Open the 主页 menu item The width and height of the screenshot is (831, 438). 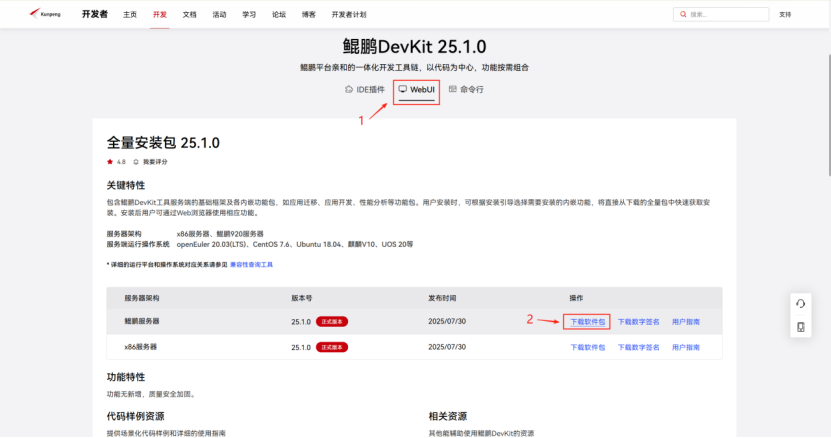[x=130, y=14]
